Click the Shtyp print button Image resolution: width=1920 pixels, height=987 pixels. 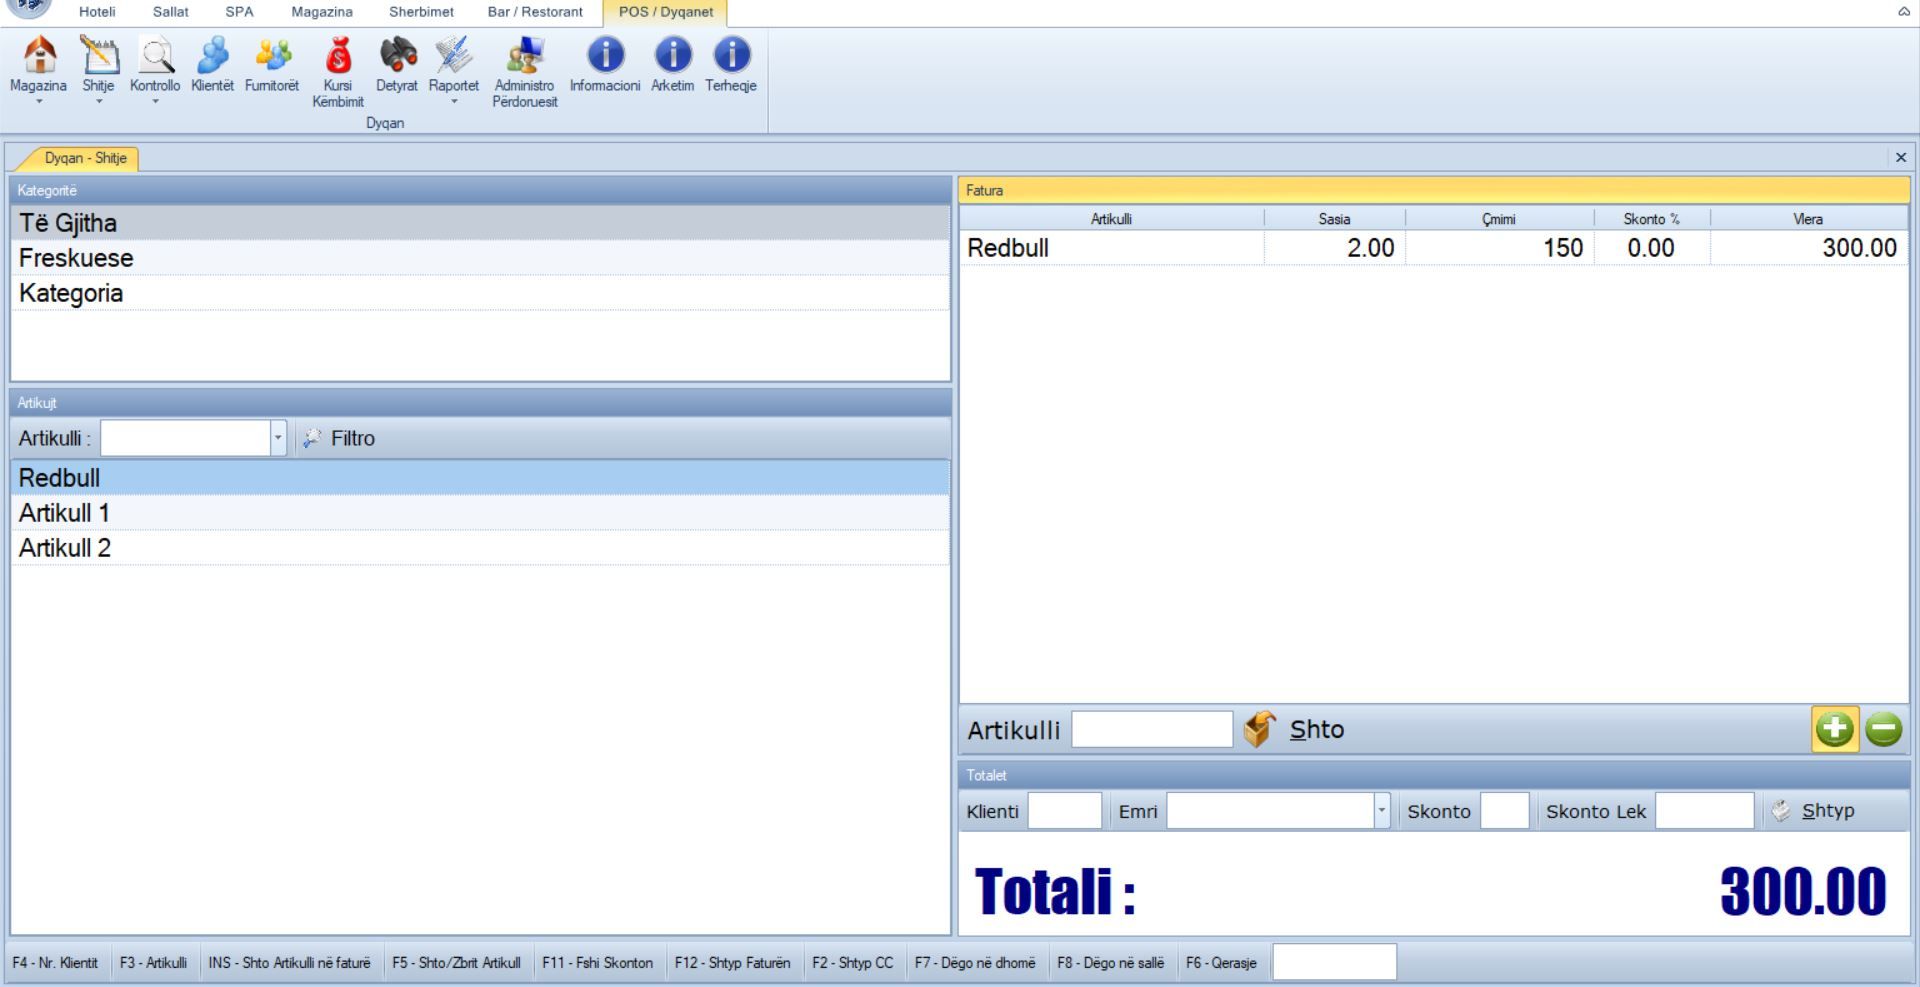click(x=1814, y=811)
